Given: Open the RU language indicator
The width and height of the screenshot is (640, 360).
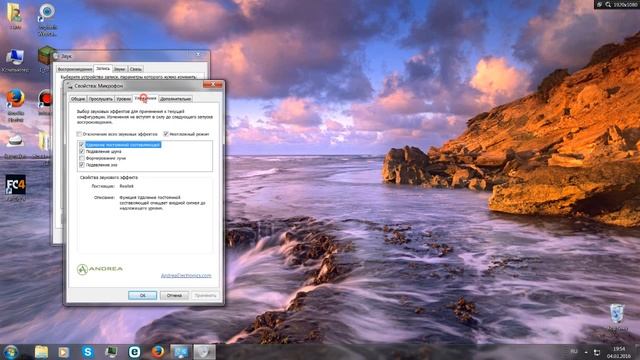Looking at the screenshot, I should (x=574, y=351).
